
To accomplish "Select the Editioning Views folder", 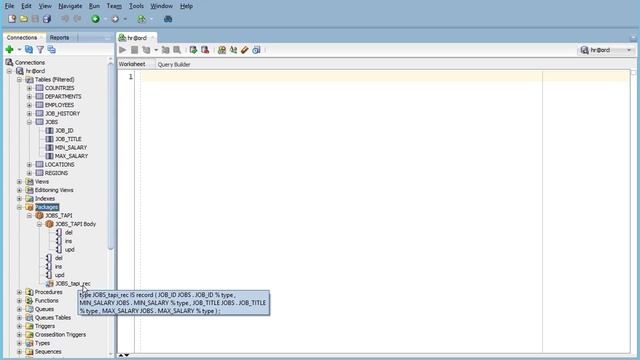I will [54, 190].
